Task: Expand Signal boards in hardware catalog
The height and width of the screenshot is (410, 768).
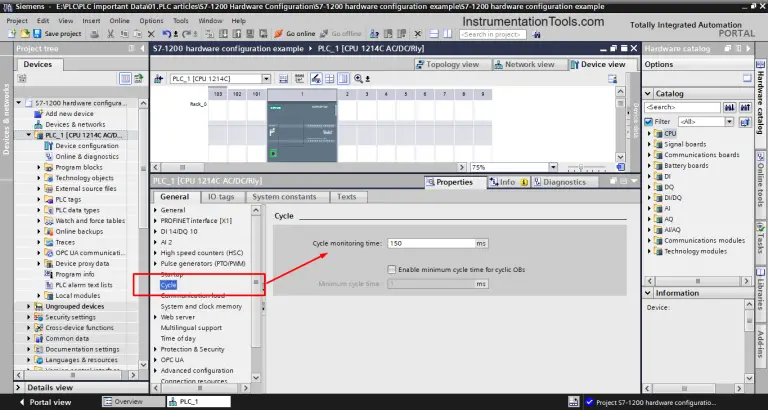Action: (x=649, y=144)
